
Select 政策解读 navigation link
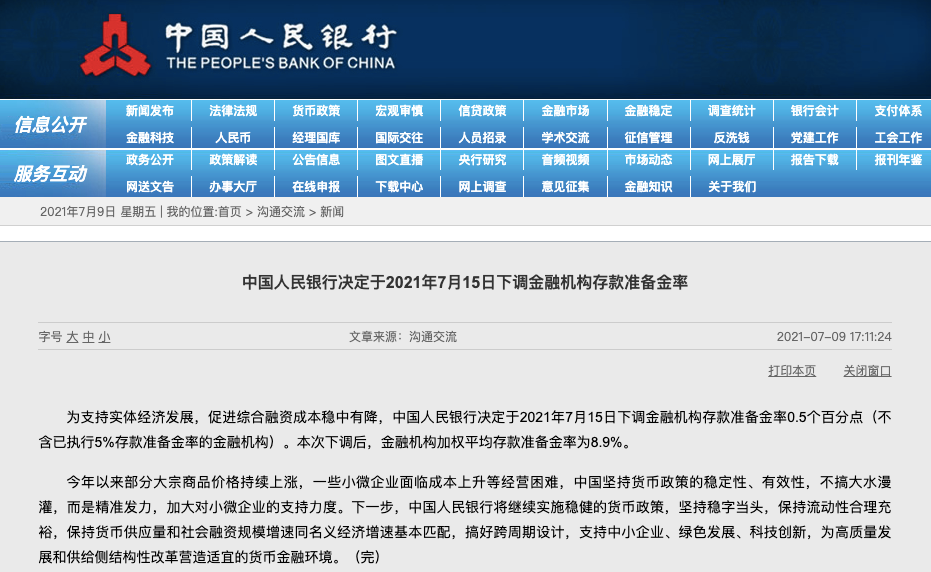[233, 160]
